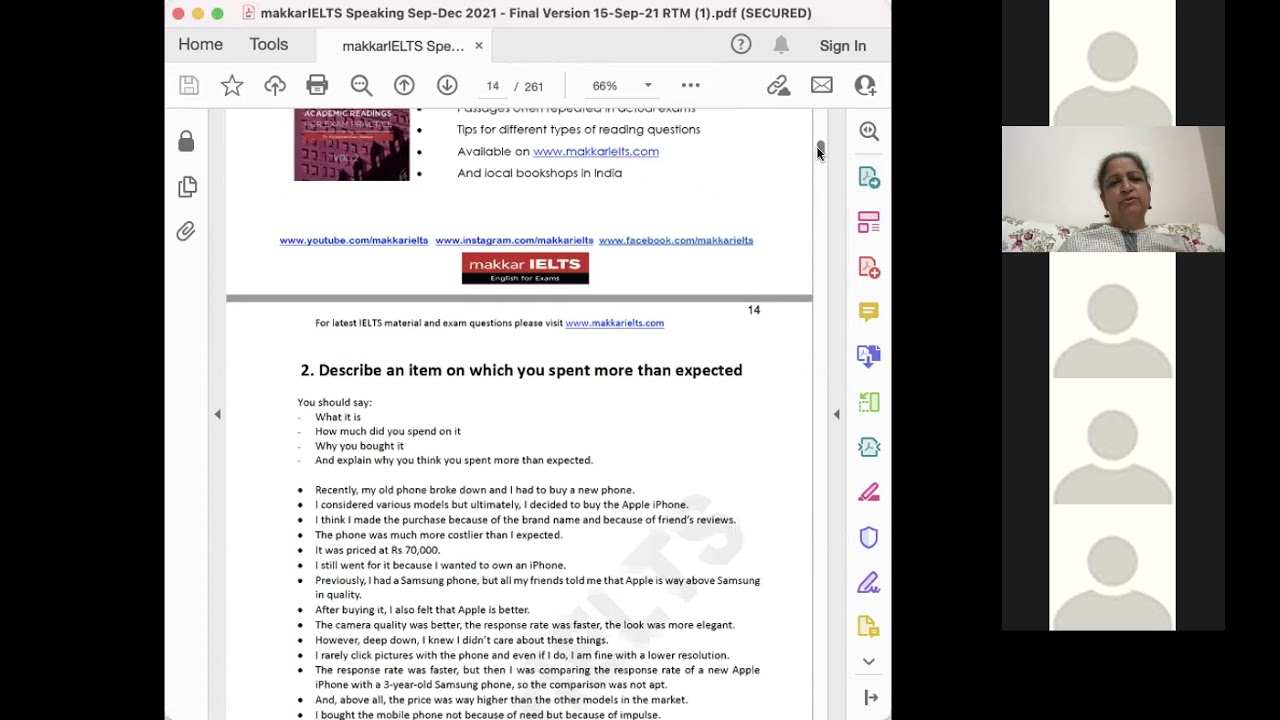Print the document with printer icon
1280x720 pixels.
click(317, 86)
